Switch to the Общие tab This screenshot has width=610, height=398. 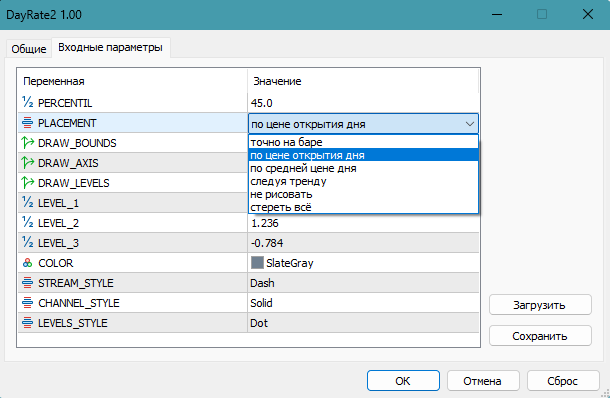(29, 49)
